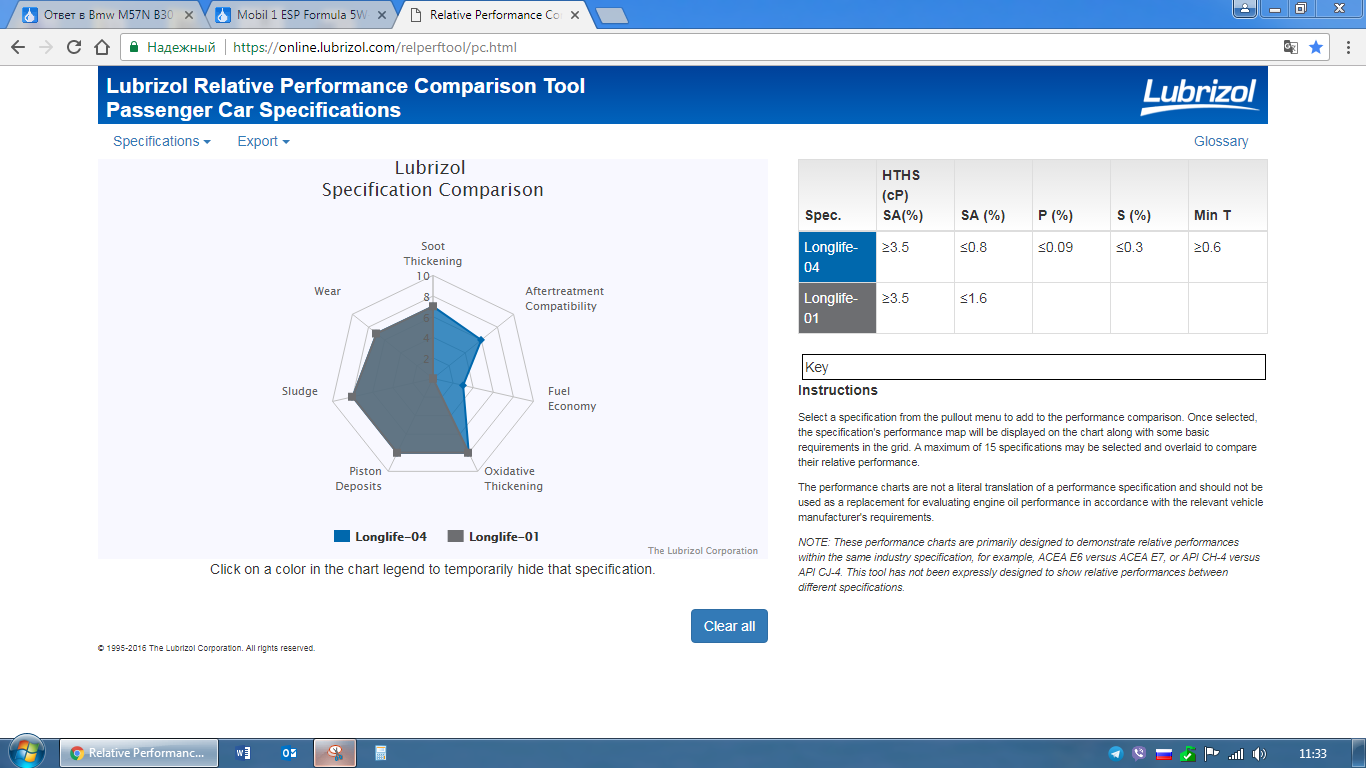Click the 'Instructions' heading
The width and height of the screenshot is (1366, 768).
tap(838, 390)
